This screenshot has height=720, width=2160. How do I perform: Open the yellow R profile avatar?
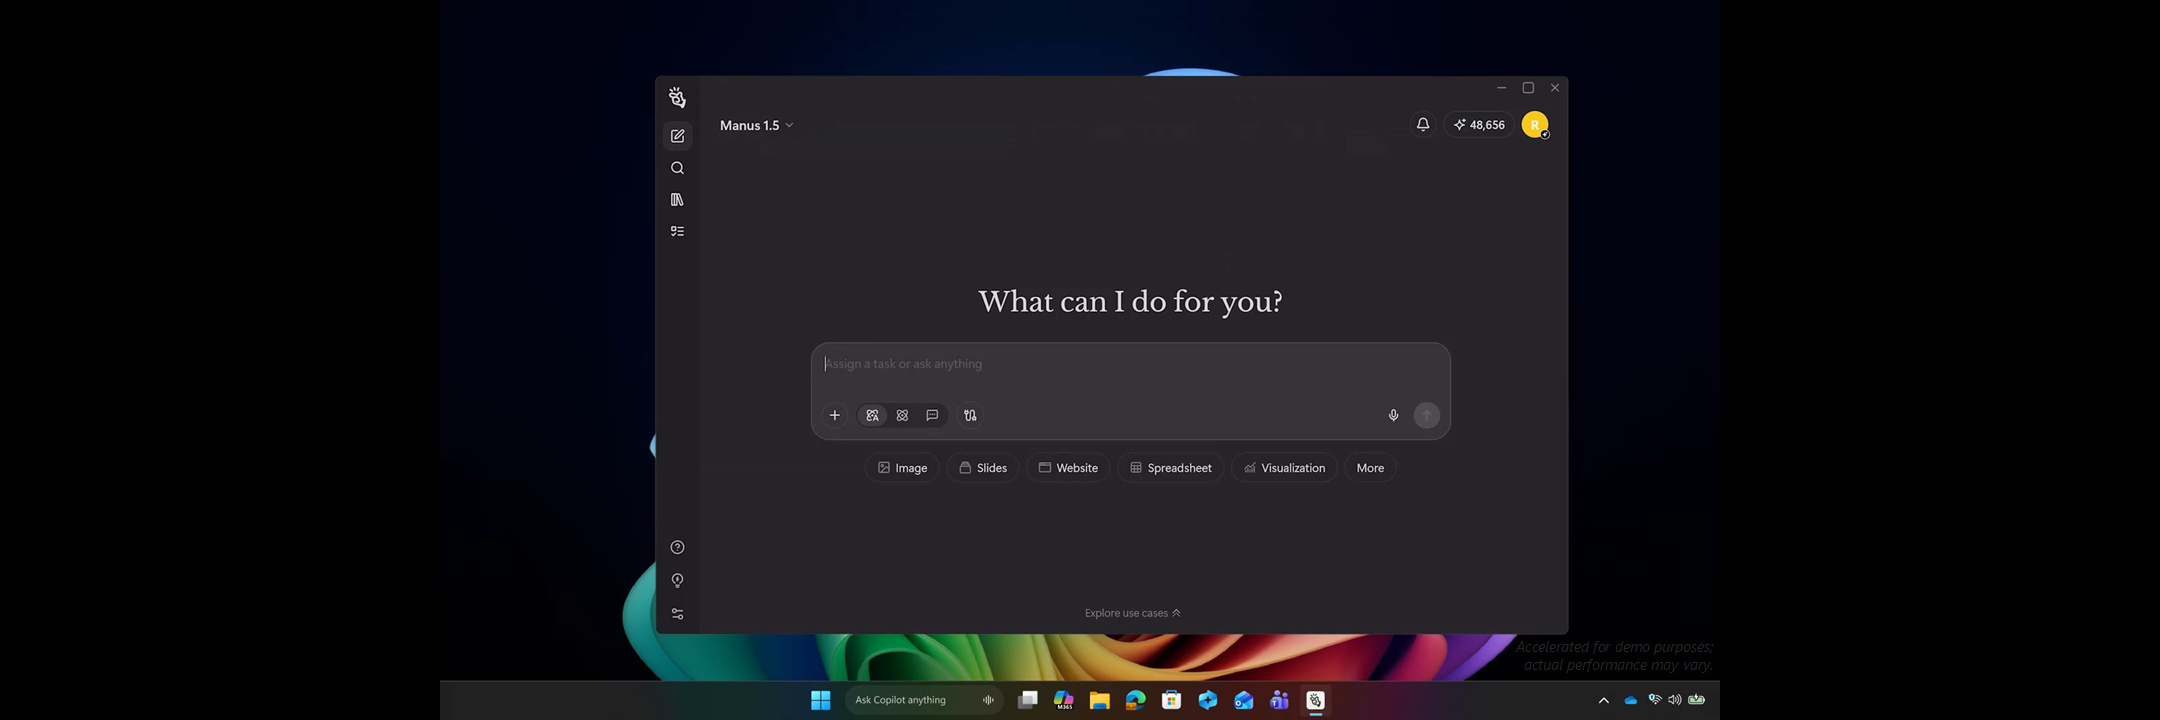pyautogui.click(x=1535, y=125)
